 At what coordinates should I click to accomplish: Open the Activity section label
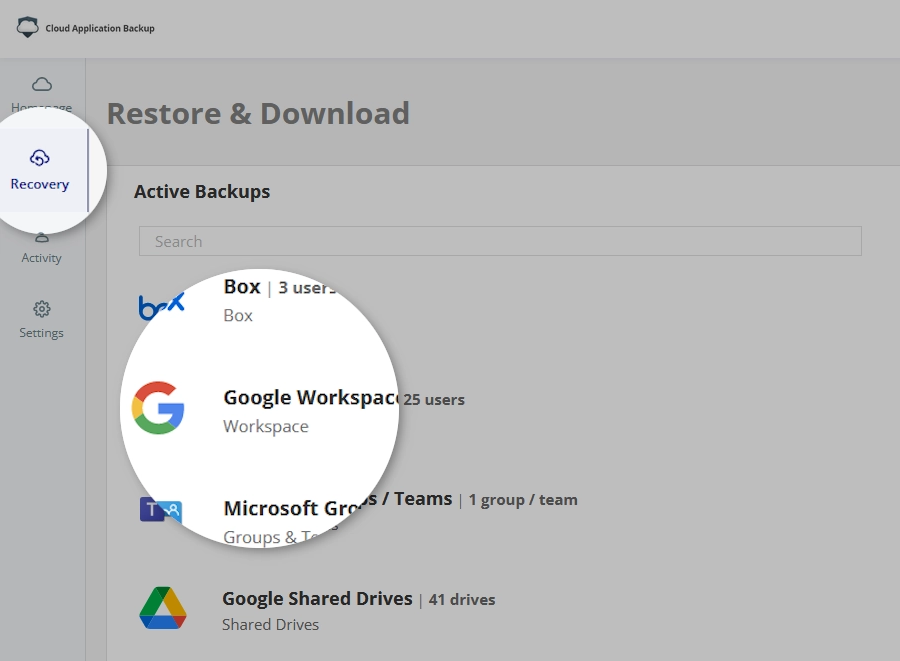(41, 258)
